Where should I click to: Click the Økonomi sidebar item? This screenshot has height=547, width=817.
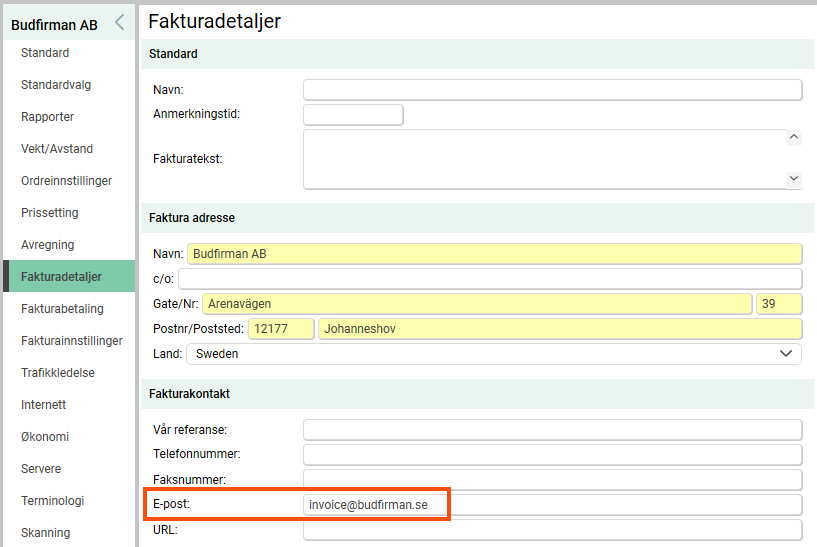pyautogui.click(x=45, y=437)
